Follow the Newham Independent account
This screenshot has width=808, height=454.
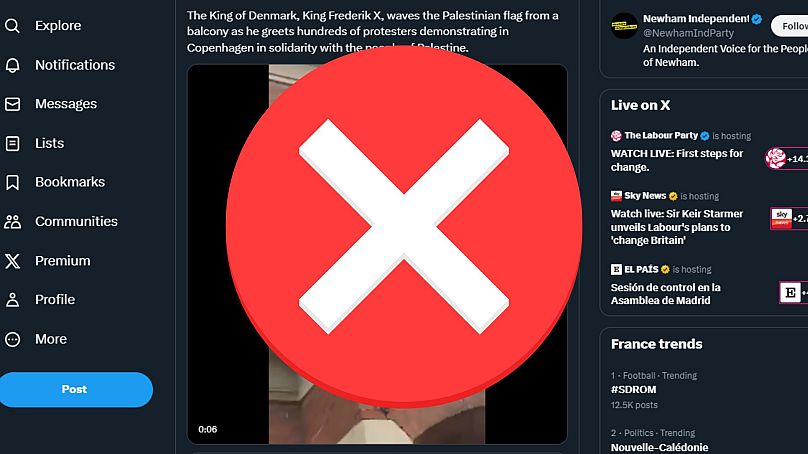789,26
